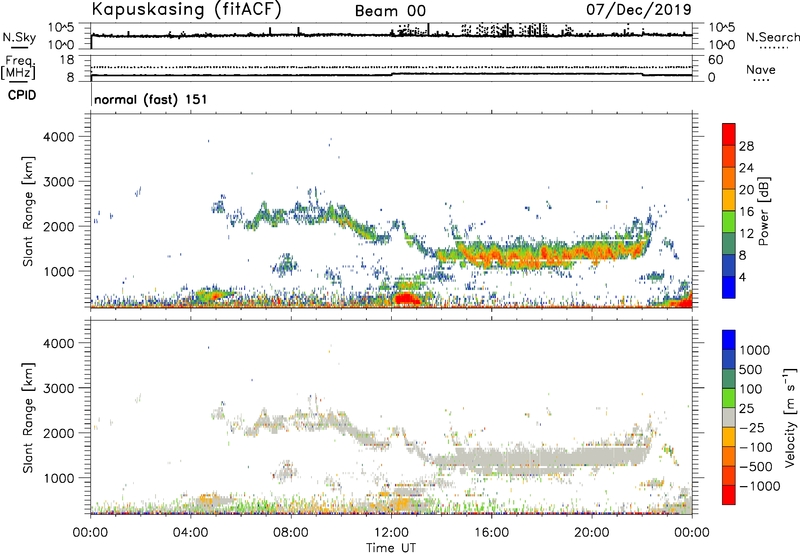This screenshot has width=800, height=554.
Task: Click the 'Power [dB]' colorbar label
Action: 763,211
